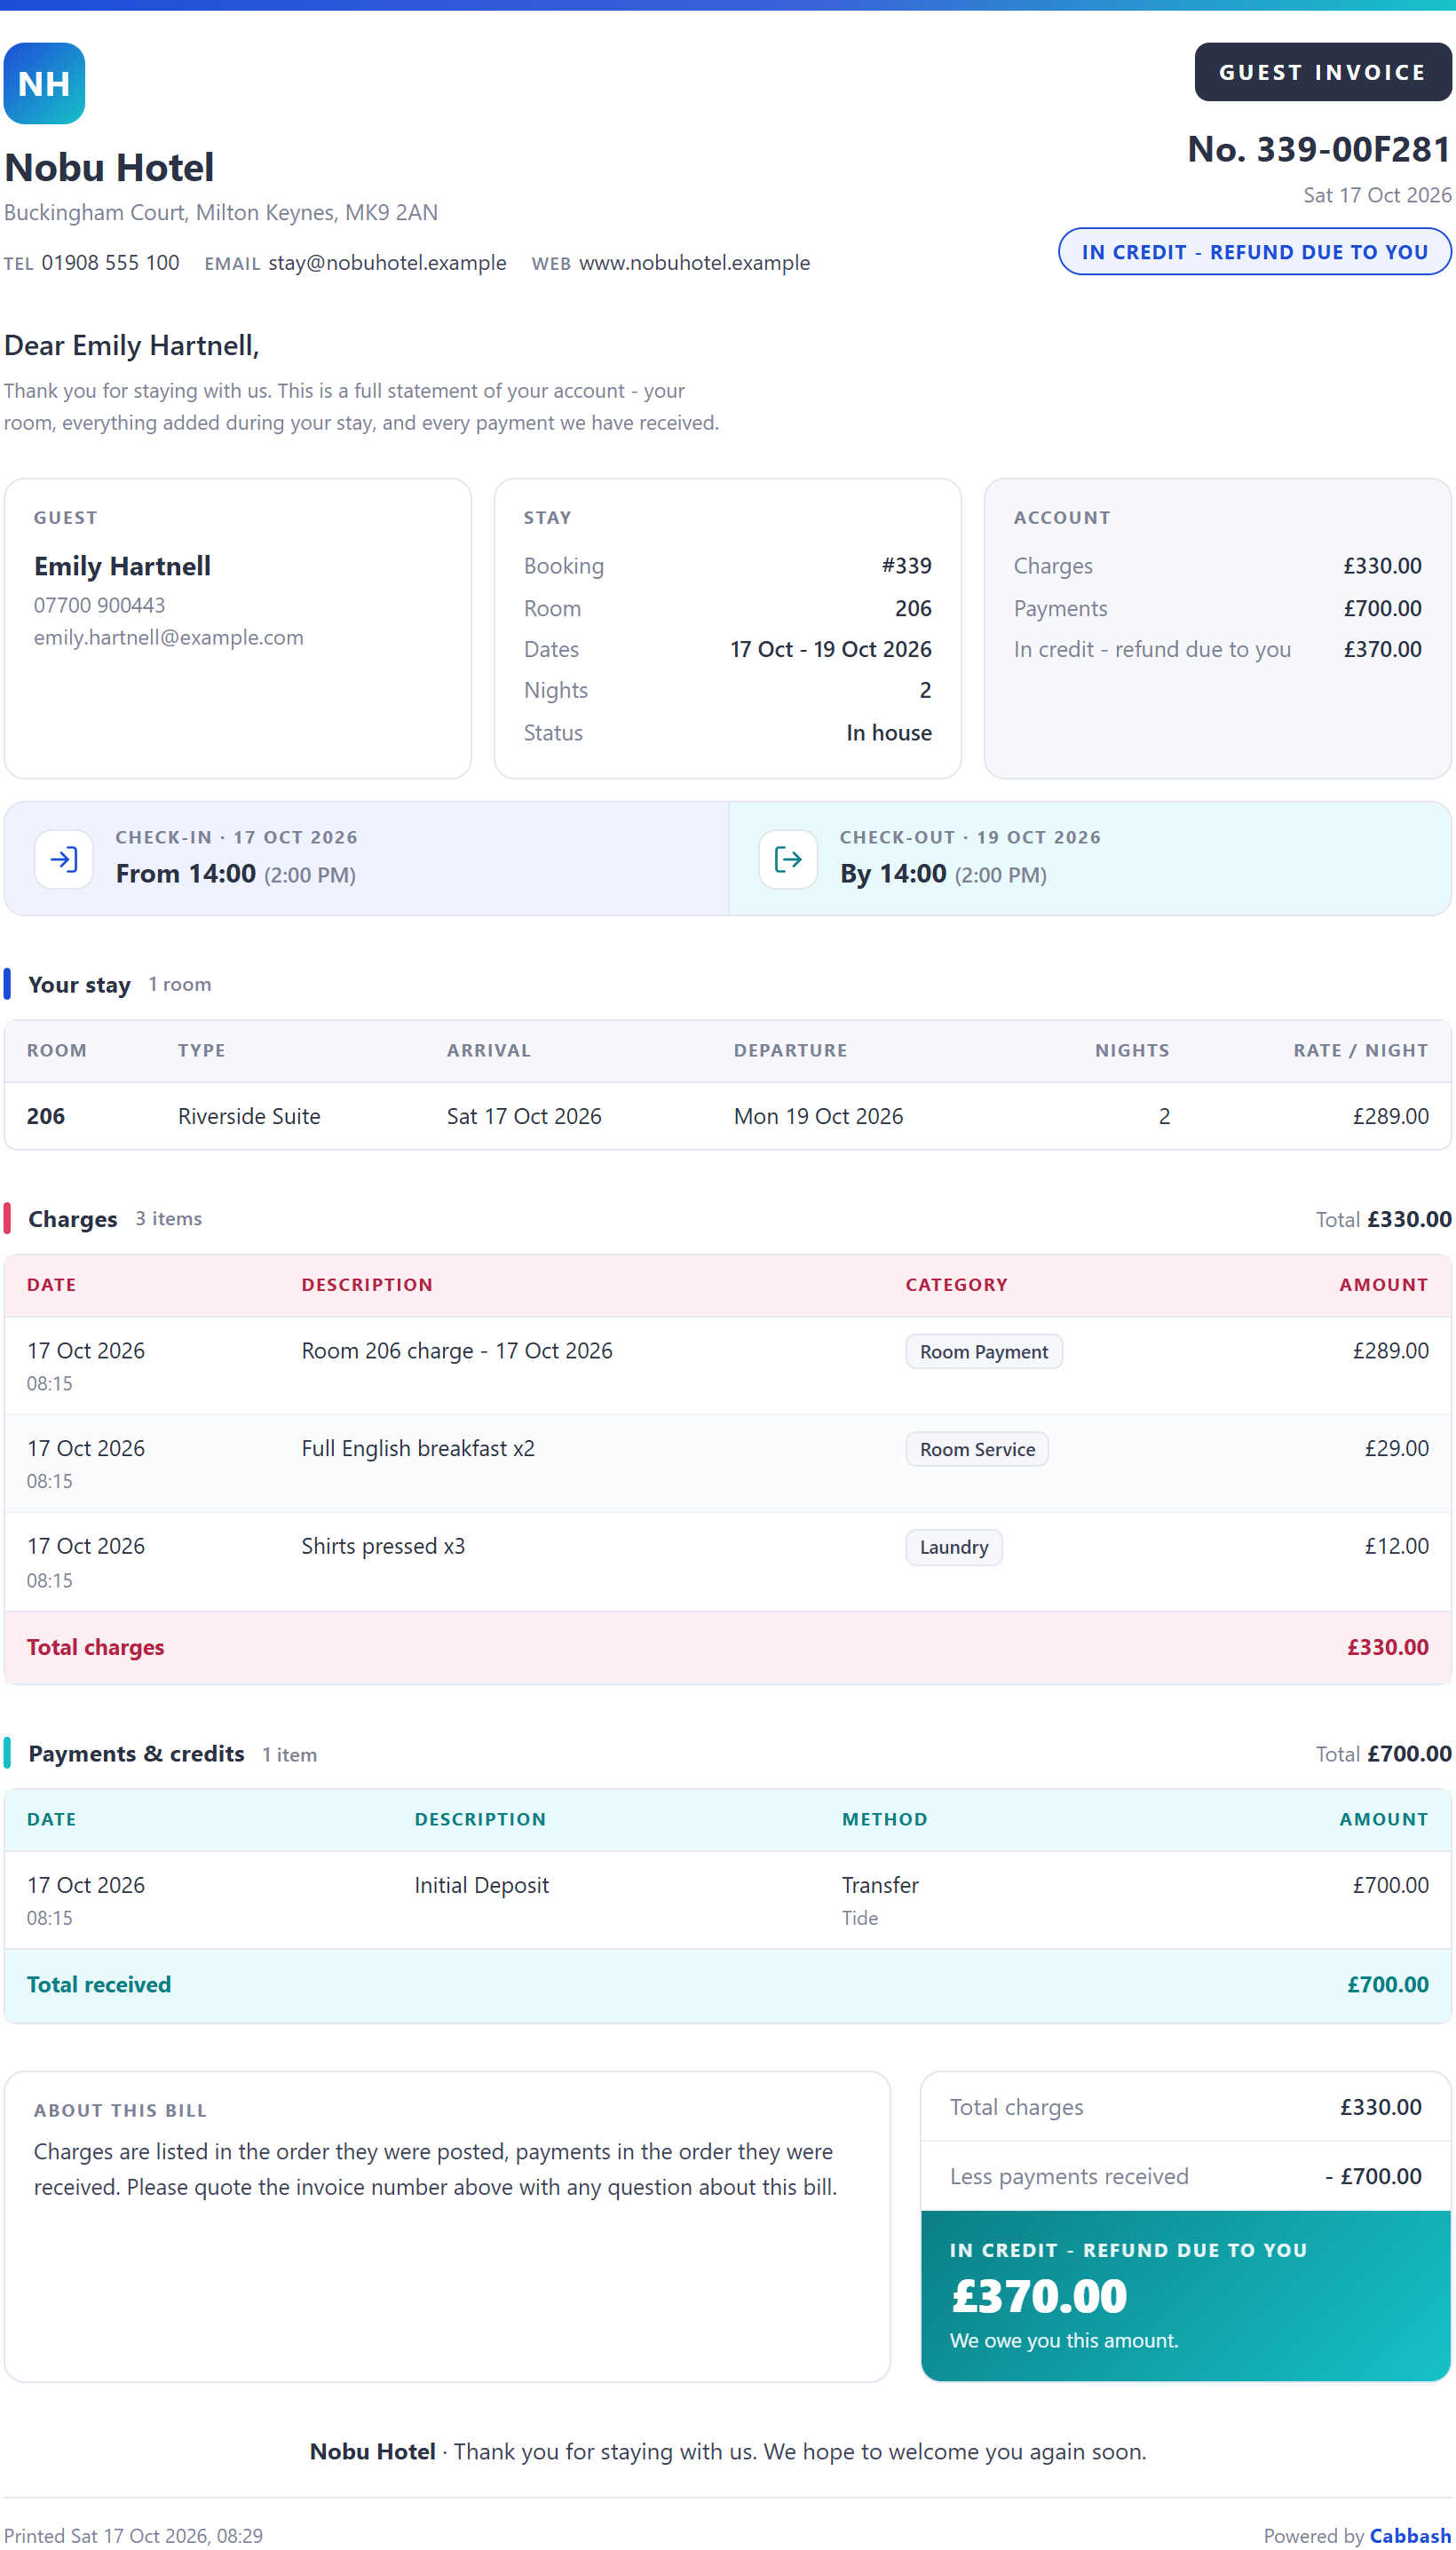This screenshot has width=1456, height=2550.
Task: Click the Cabbash link in footer
Action: pos(1409,2535)
